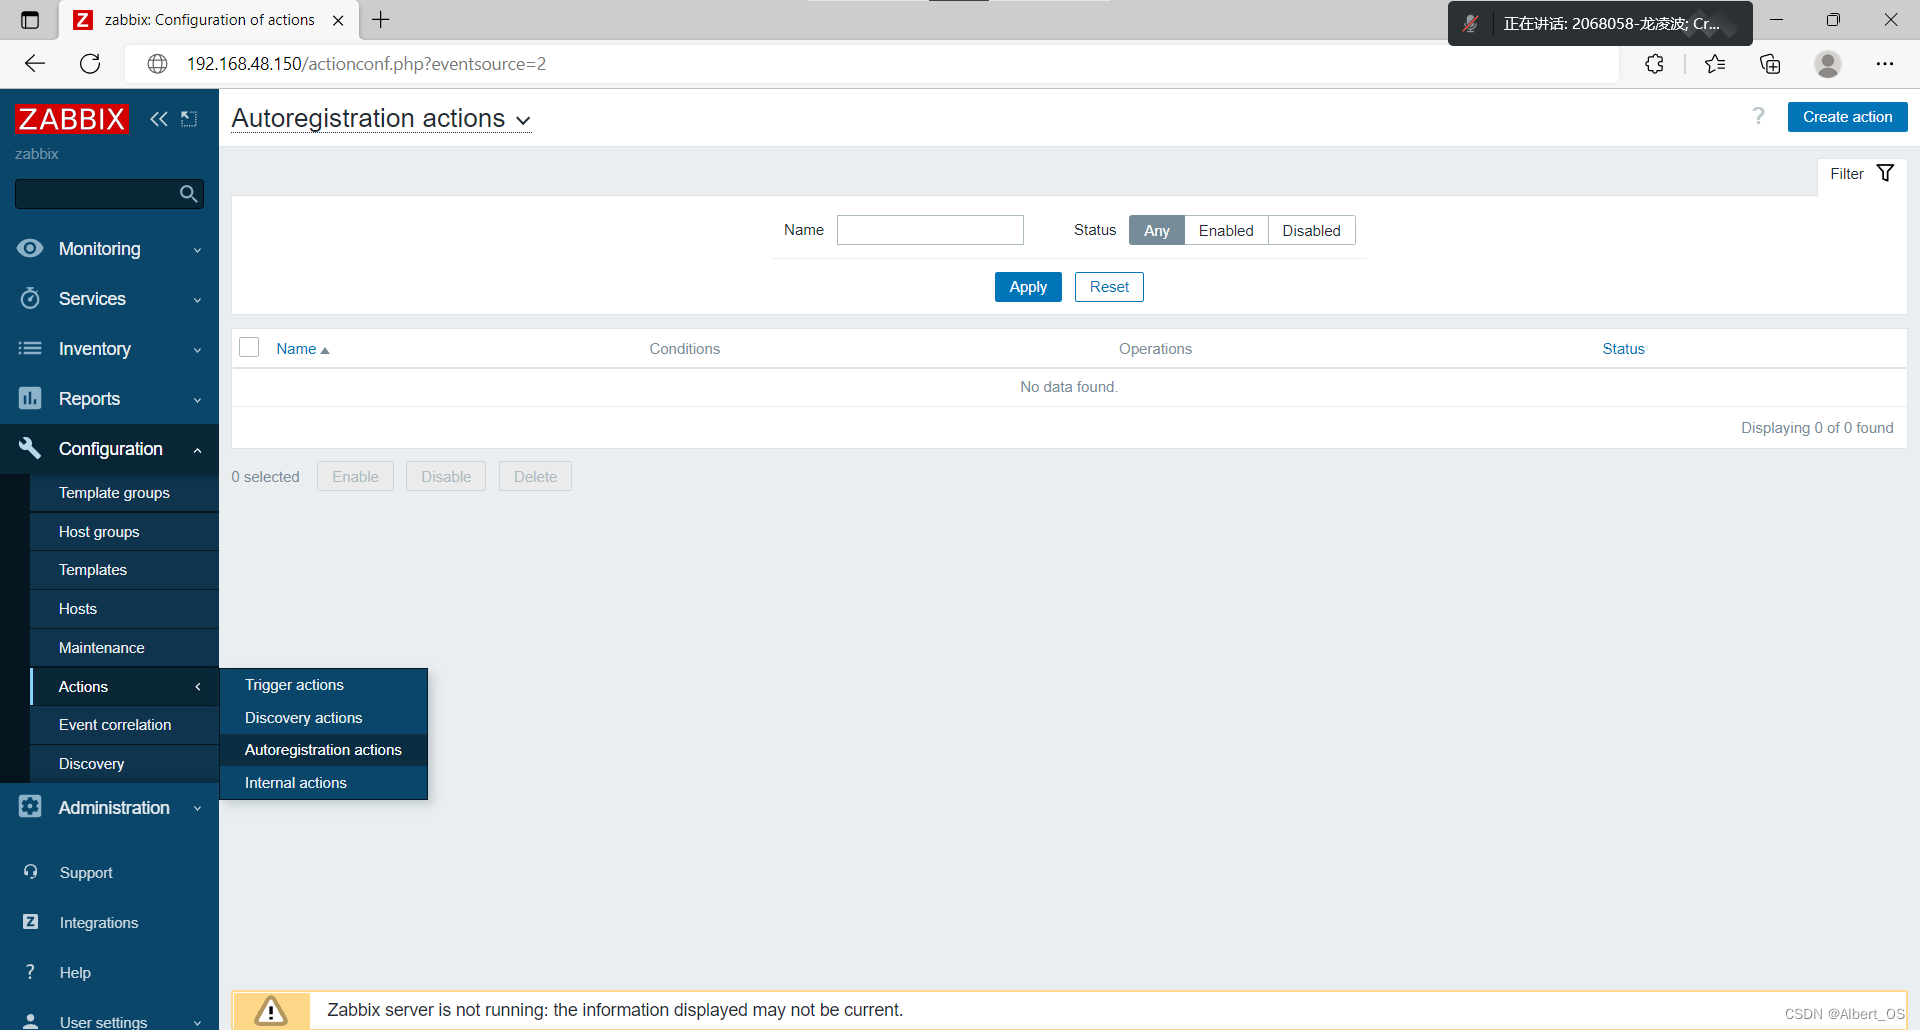
Task: Select Discovery actions from submenu
Action: (x=323, y=718)
